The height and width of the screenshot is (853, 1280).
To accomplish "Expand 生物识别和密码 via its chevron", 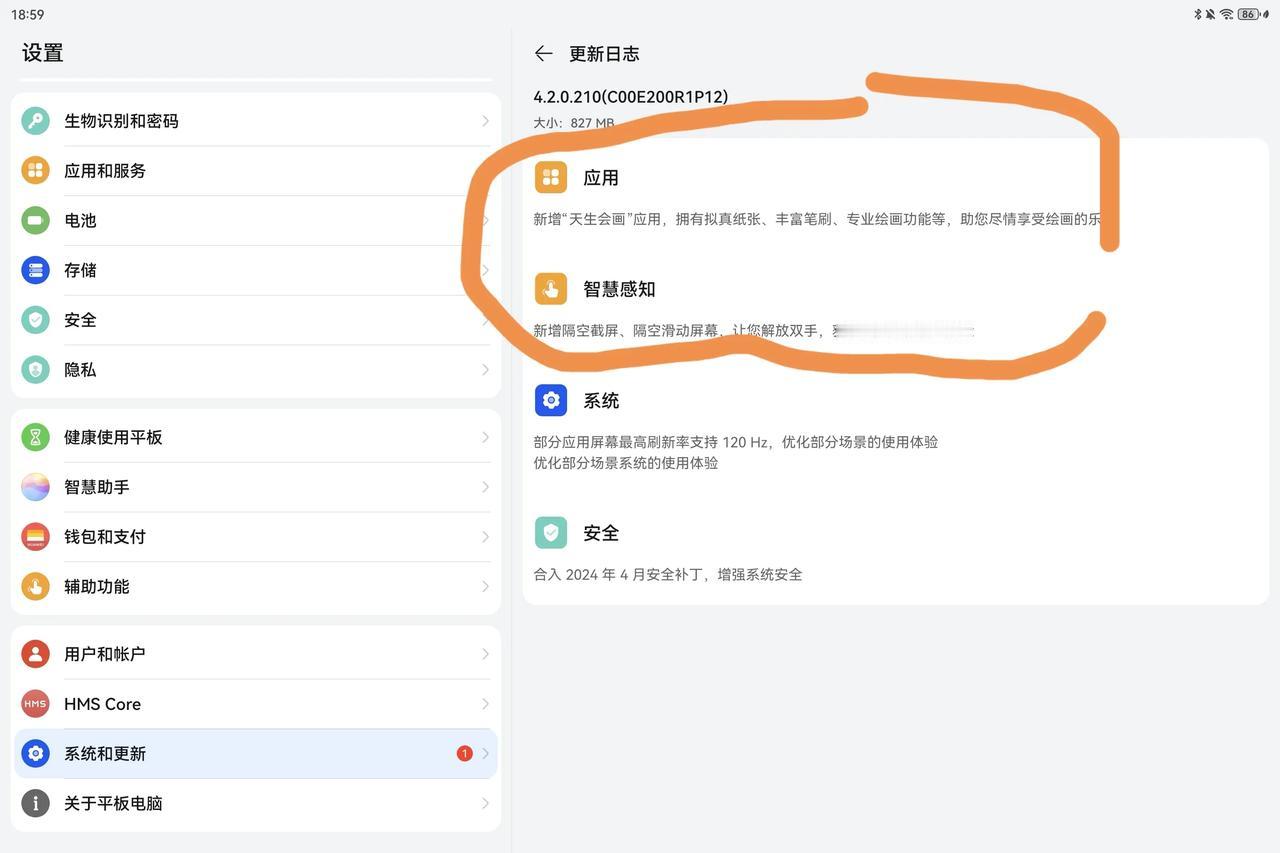I will [485, 121].
